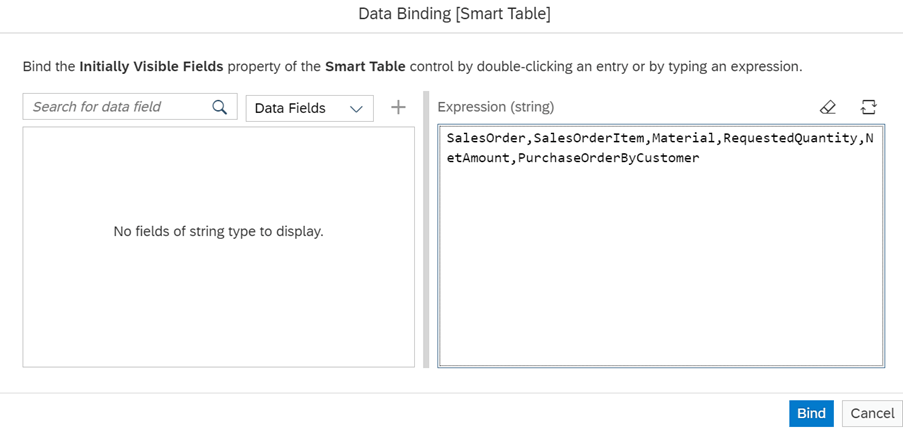
Task: Click SalesOrderItem in the expression text
Action: [585, 138]
